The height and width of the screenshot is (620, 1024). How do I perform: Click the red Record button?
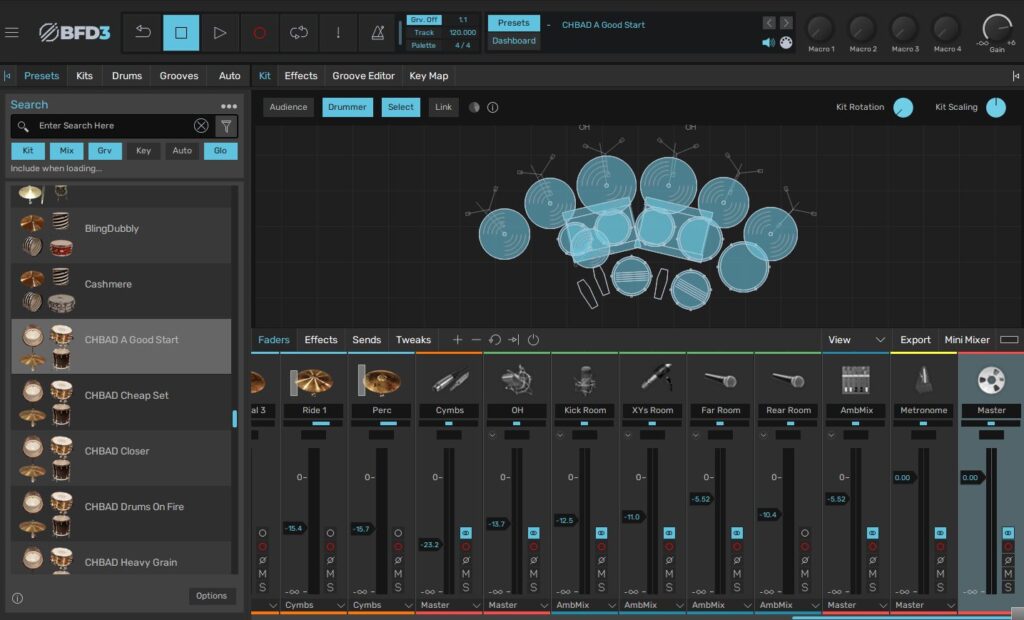(259, 33)
